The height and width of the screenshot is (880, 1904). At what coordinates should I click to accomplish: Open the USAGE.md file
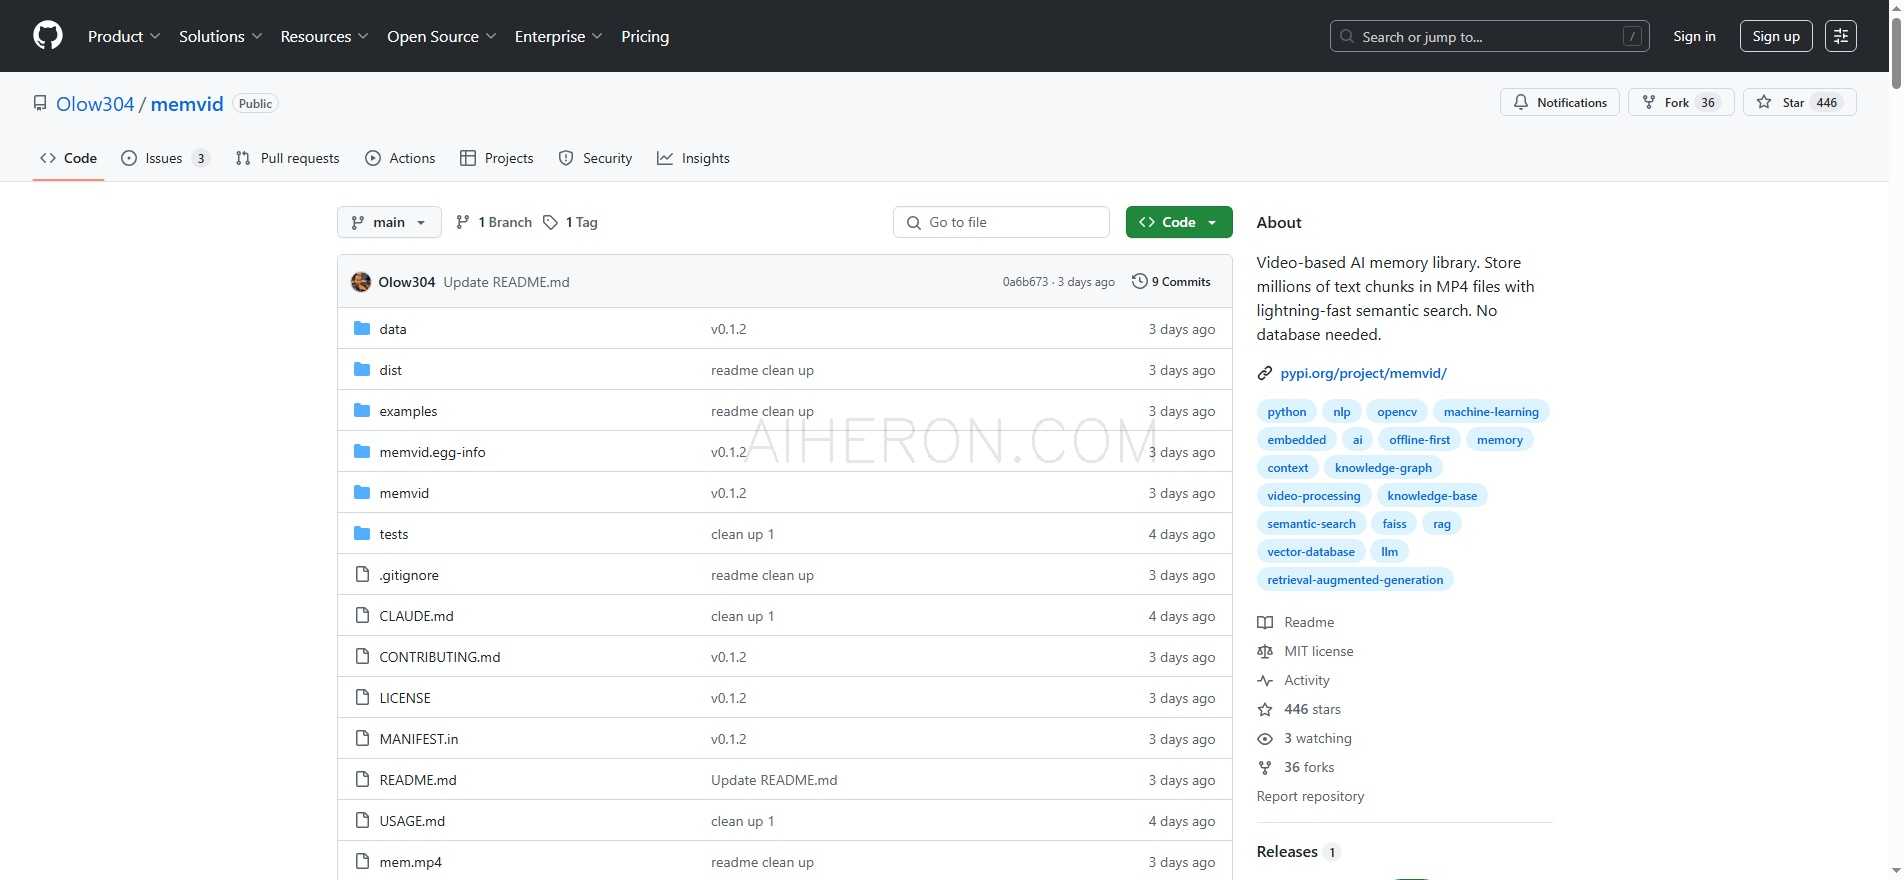412,821
